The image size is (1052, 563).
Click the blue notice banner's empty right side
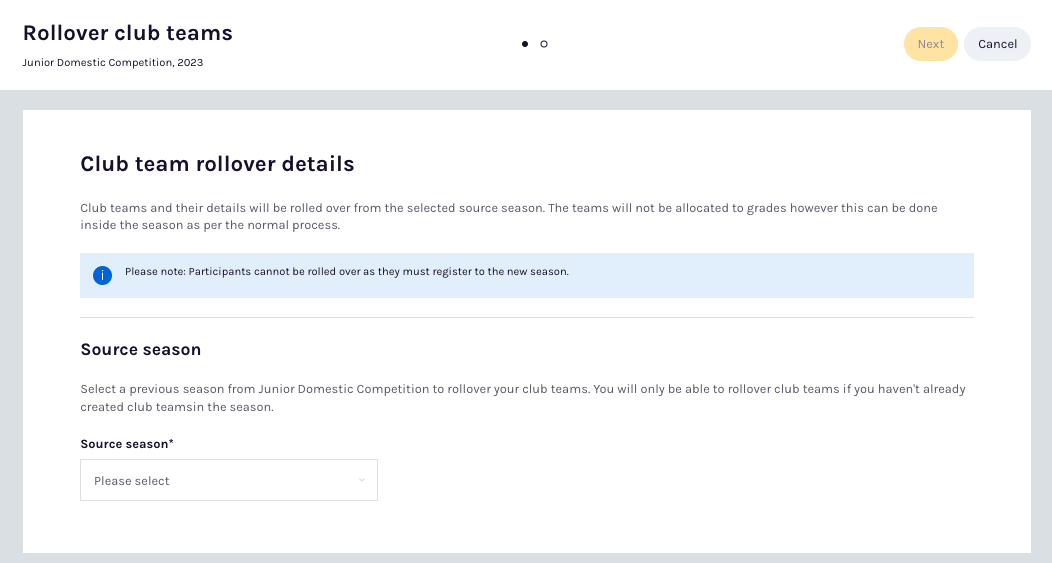pos(800,275)
